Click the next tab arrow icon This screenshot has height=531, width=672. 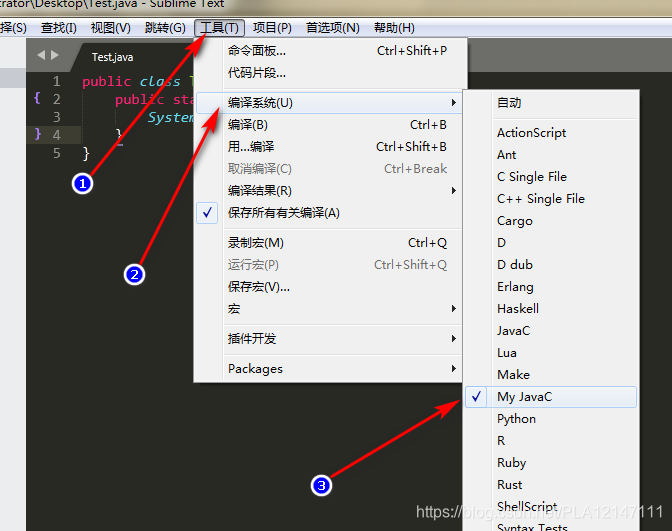click(55, 55)
